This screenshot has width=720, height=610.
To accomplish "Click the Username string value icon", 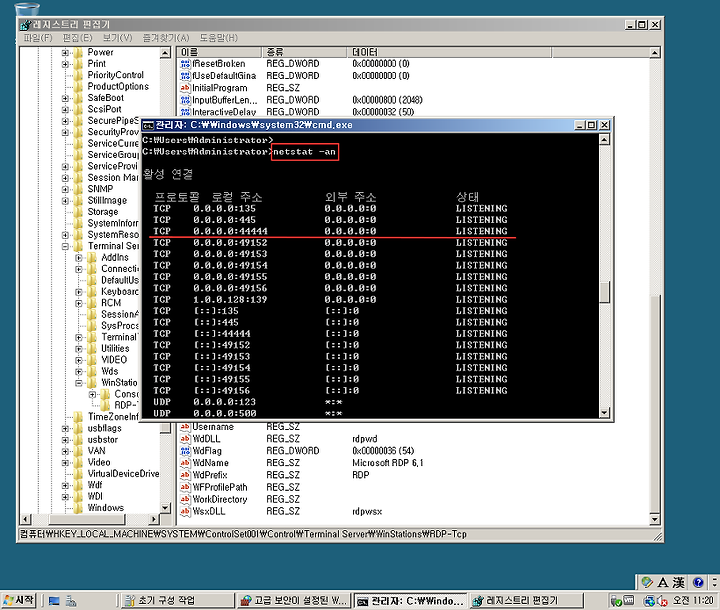I will point(185,427).
